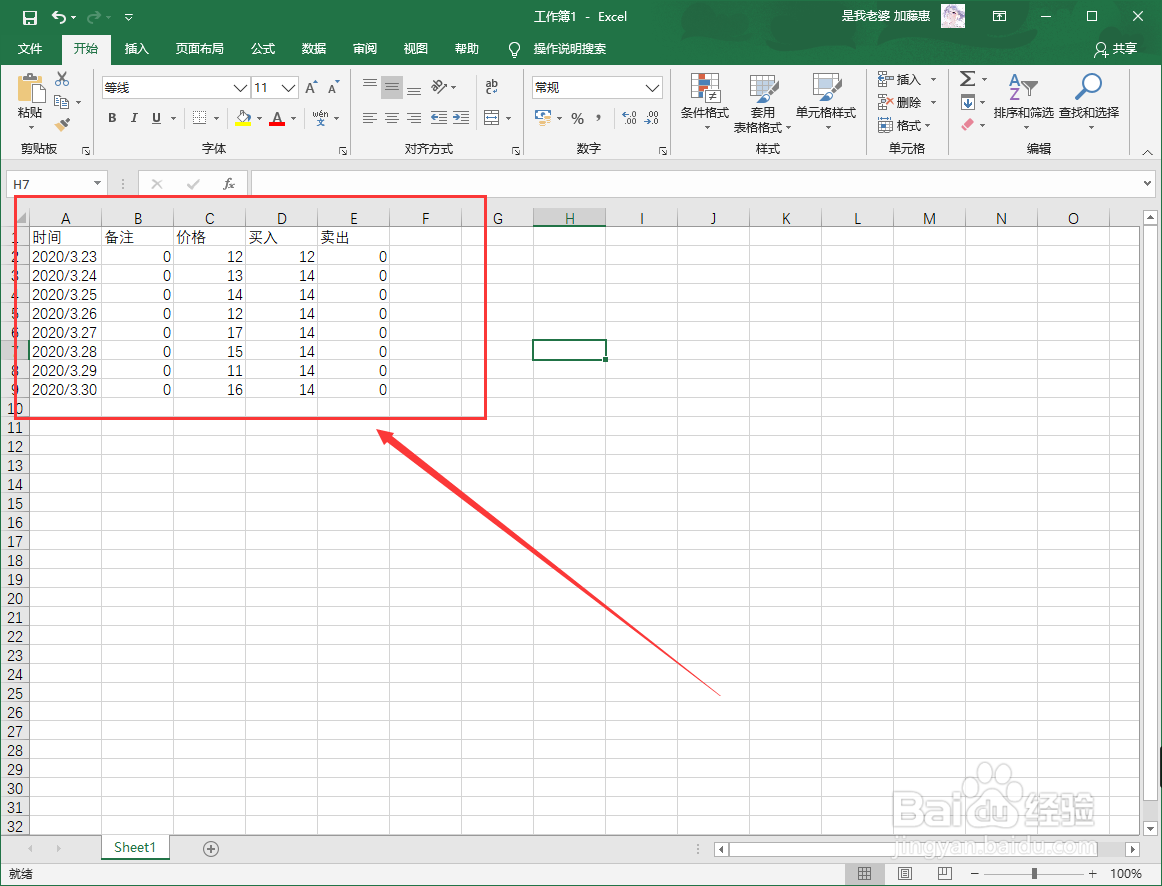Open the 视图 View tab
Screen dimensions: 1162x886
coord(416,49)
